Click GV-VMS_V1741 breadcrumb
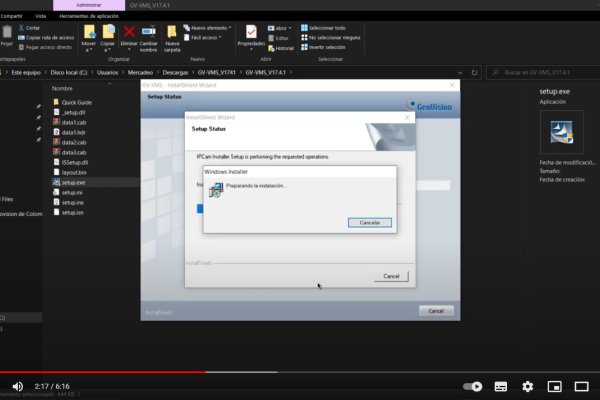This screenshot has width=600, height=400. pos(217,72)
